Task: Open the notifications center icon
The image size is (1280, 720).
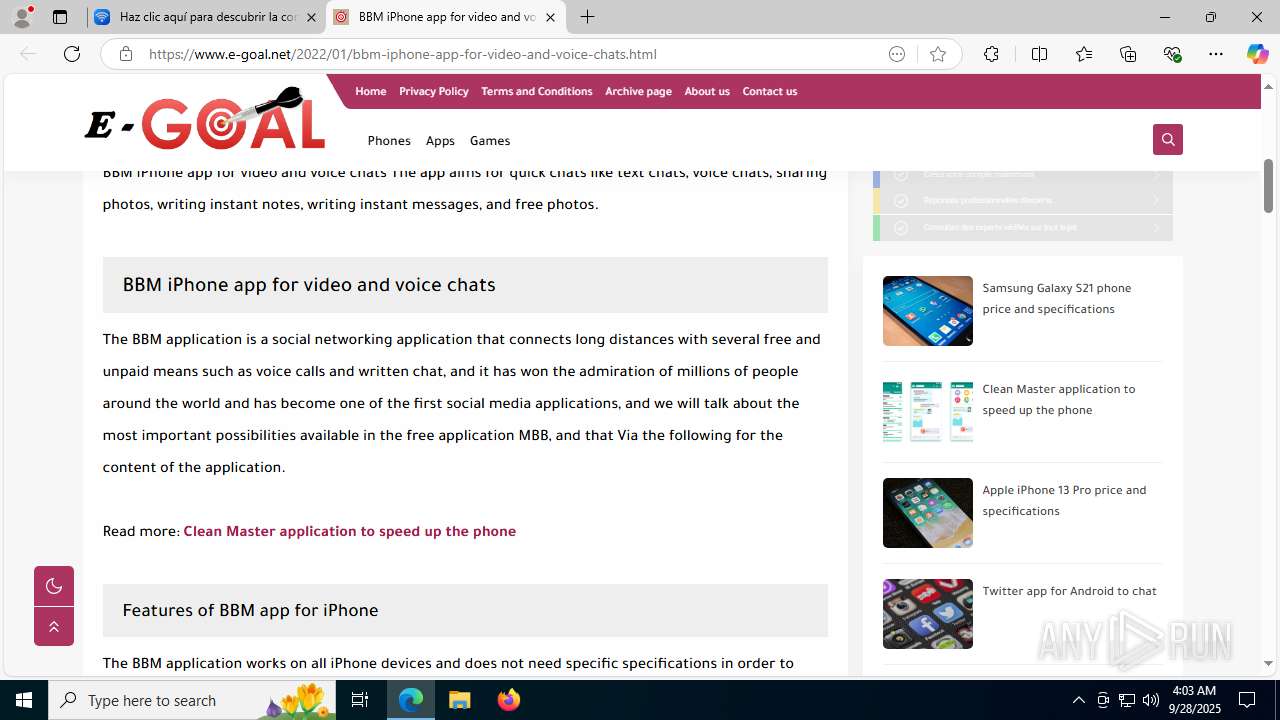Action: point(1247,700)
